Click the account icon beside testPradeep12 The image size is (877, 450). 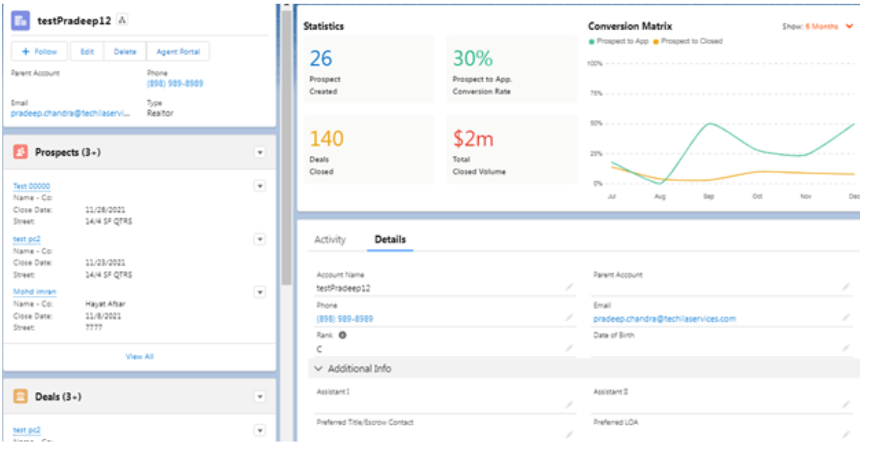(21, 21)
